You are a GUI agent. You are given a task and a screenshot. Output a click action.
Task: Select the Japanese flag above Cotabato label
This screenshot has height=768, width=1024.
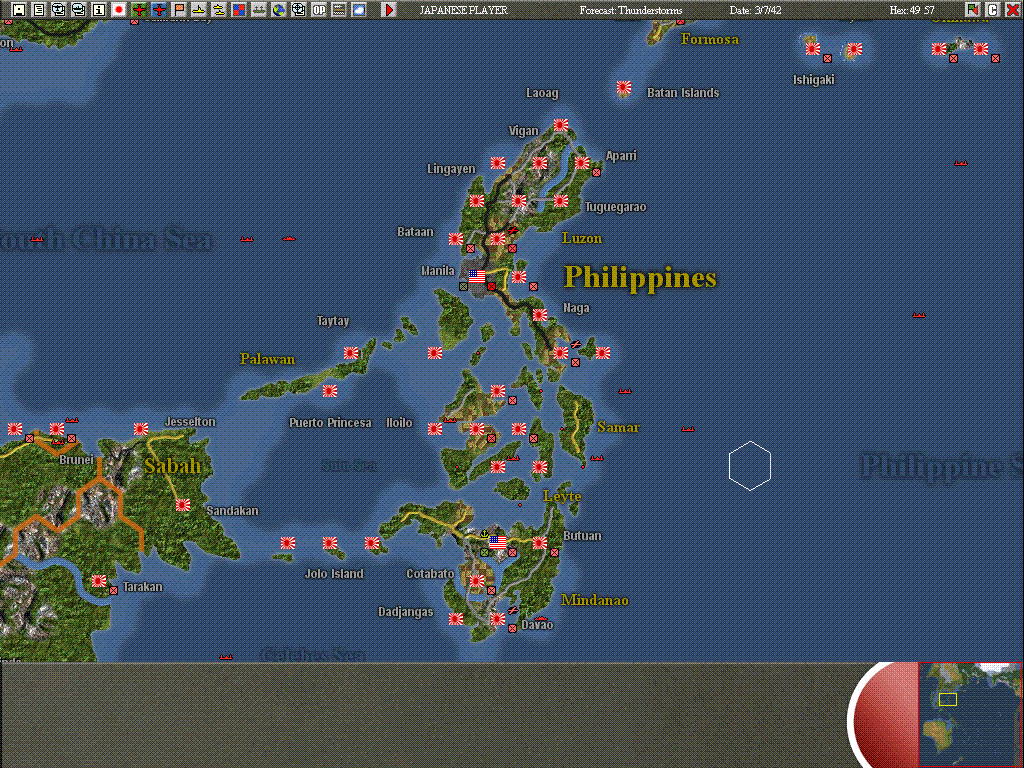point(477,581)
